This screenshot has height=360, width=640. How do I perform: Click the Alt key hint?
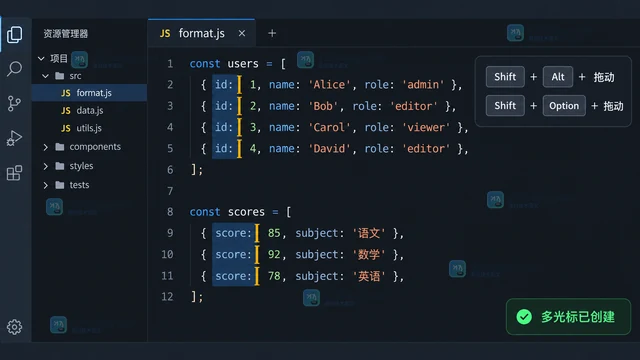558,77
